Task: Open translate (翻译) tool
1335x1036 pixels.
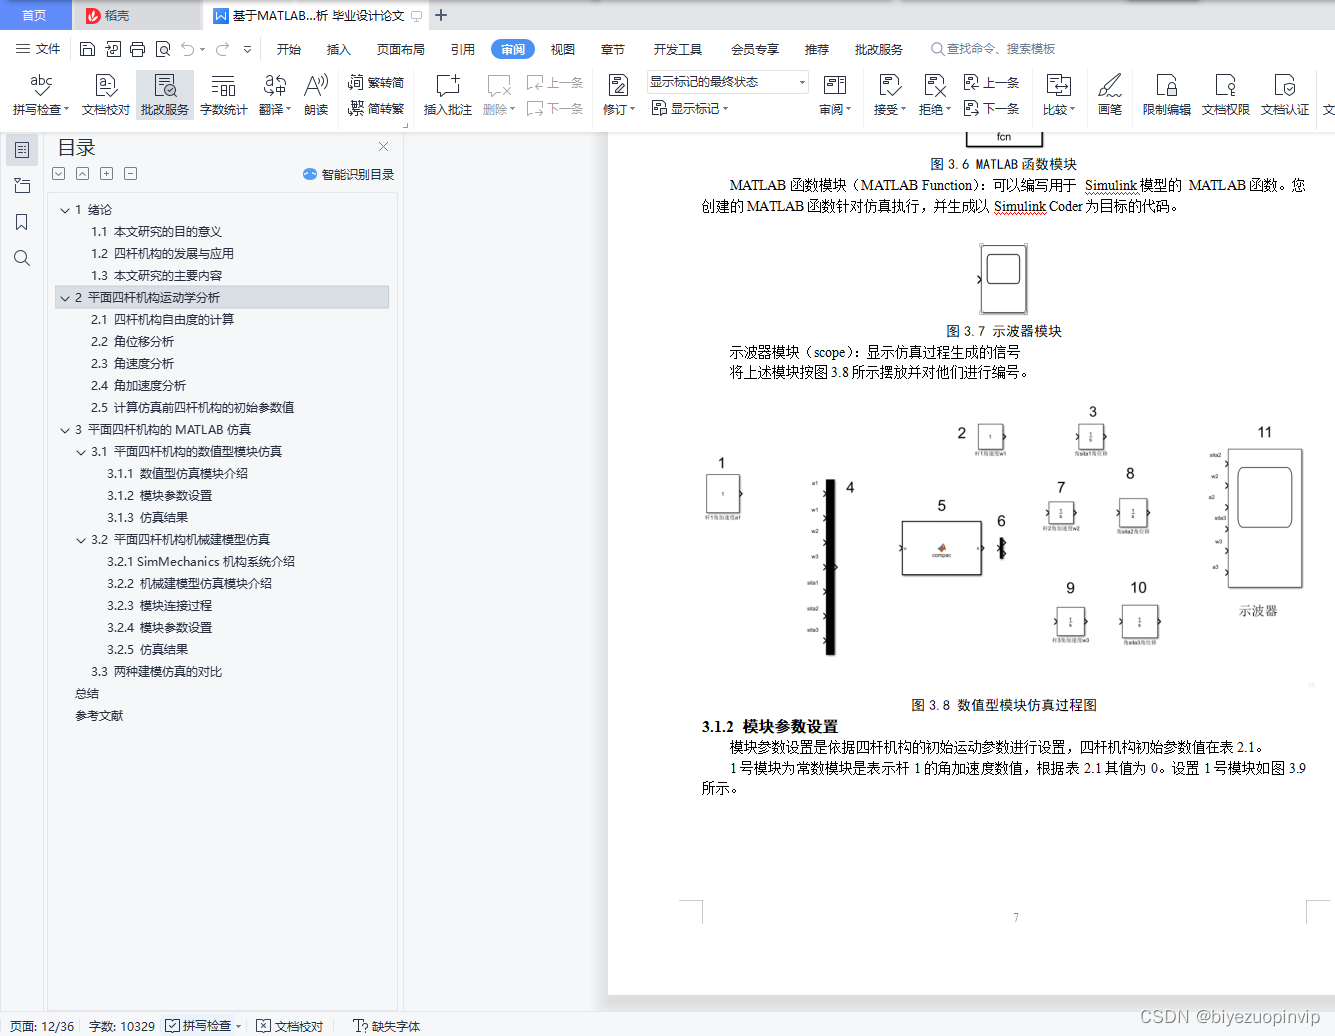Action: coord(275,95)
